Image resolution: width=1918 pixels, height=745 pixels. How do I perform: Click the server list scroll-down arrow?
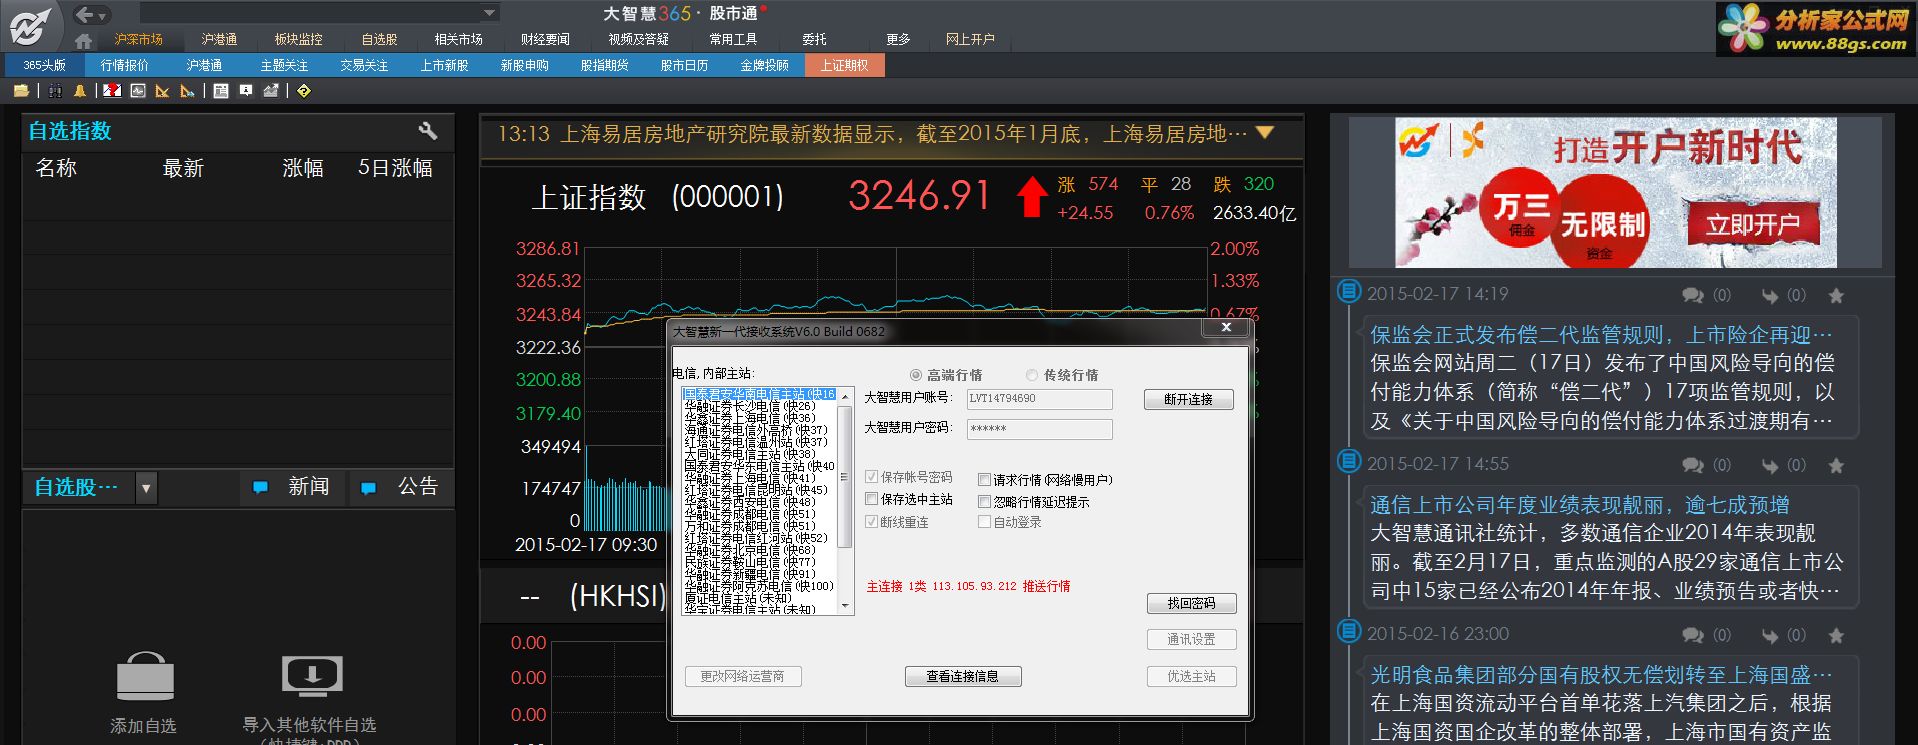point(845,606)
